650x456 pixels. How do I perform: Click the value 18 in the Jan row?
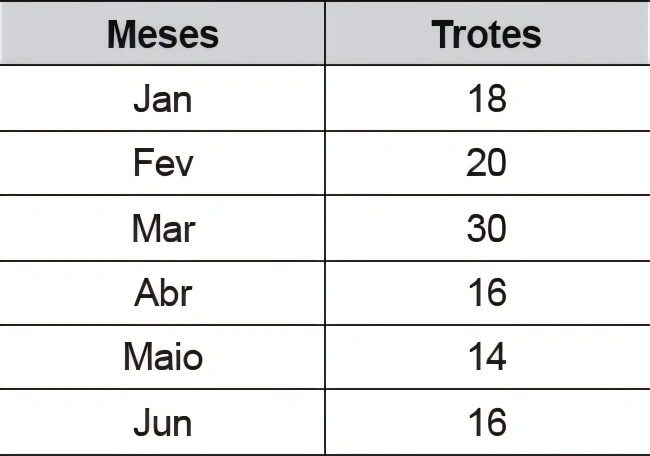point(486,99)
